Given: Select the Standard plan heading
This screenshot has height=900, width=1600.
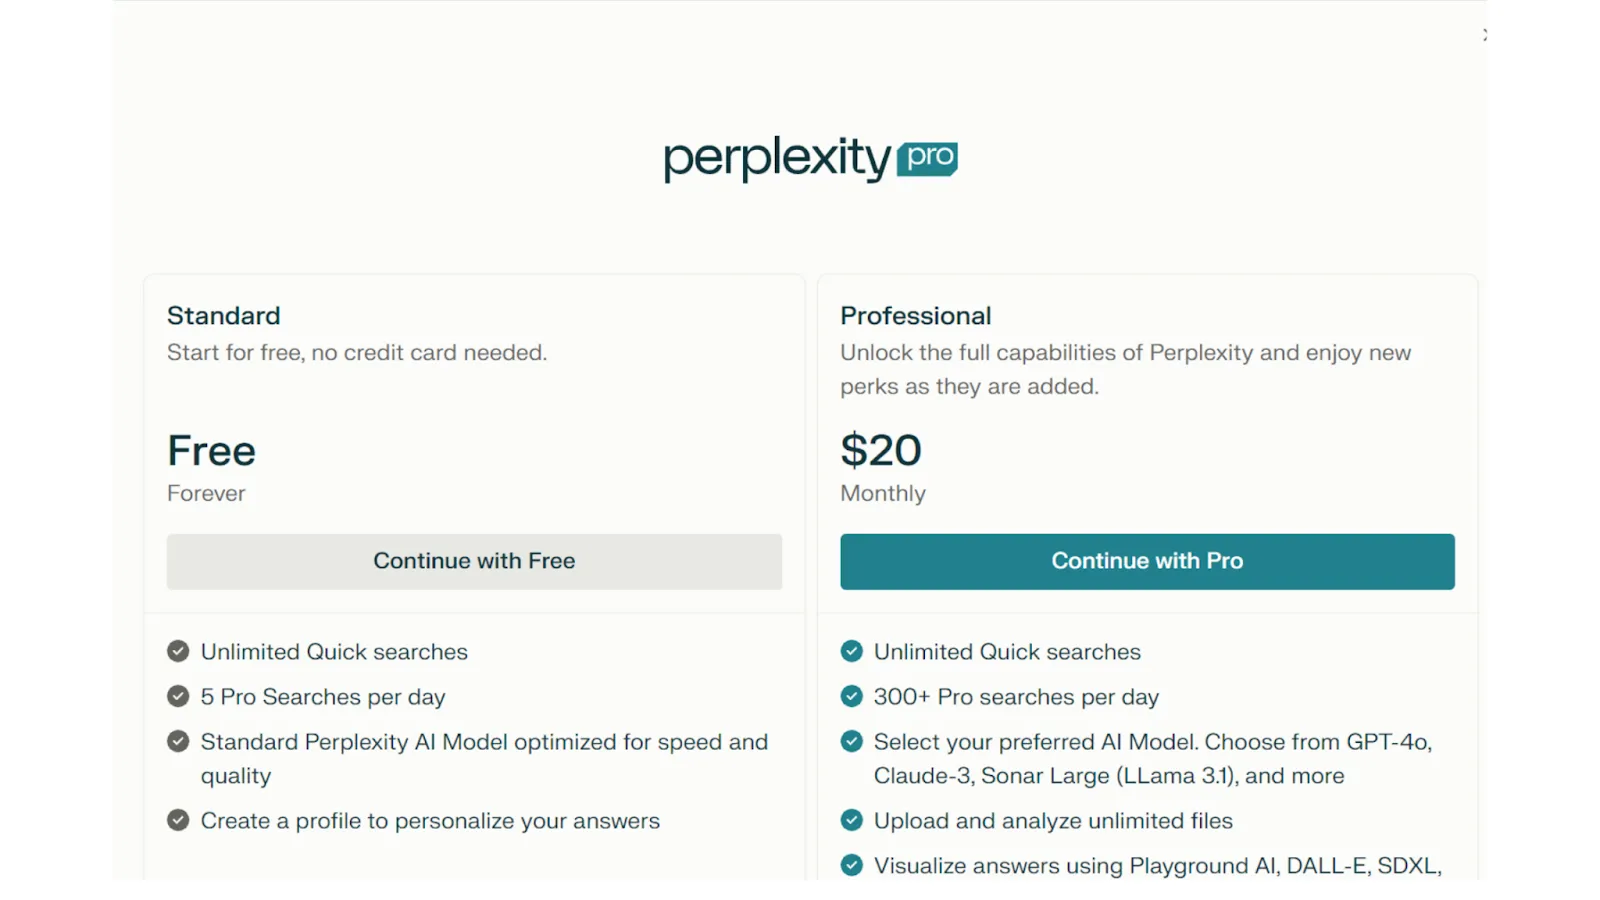Looking at the screenshot, I should (x=223, y=315).
